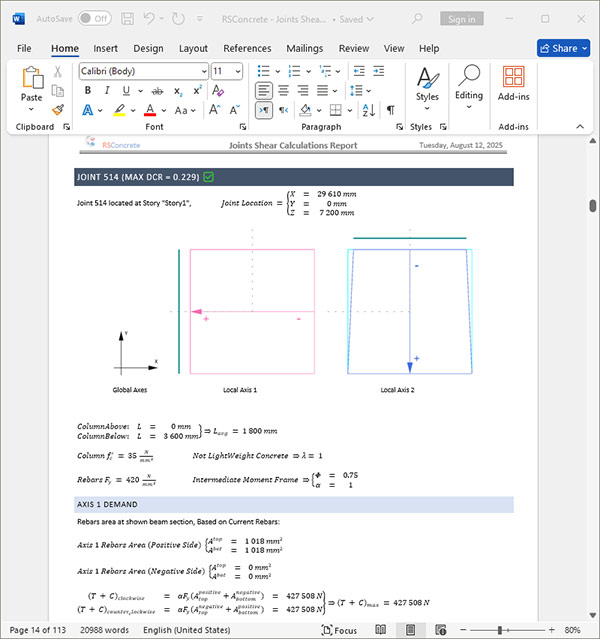Apply subscript formatting
Image resolution: width=600 pixels, height=639 pixels.
(x=178, y=91)
